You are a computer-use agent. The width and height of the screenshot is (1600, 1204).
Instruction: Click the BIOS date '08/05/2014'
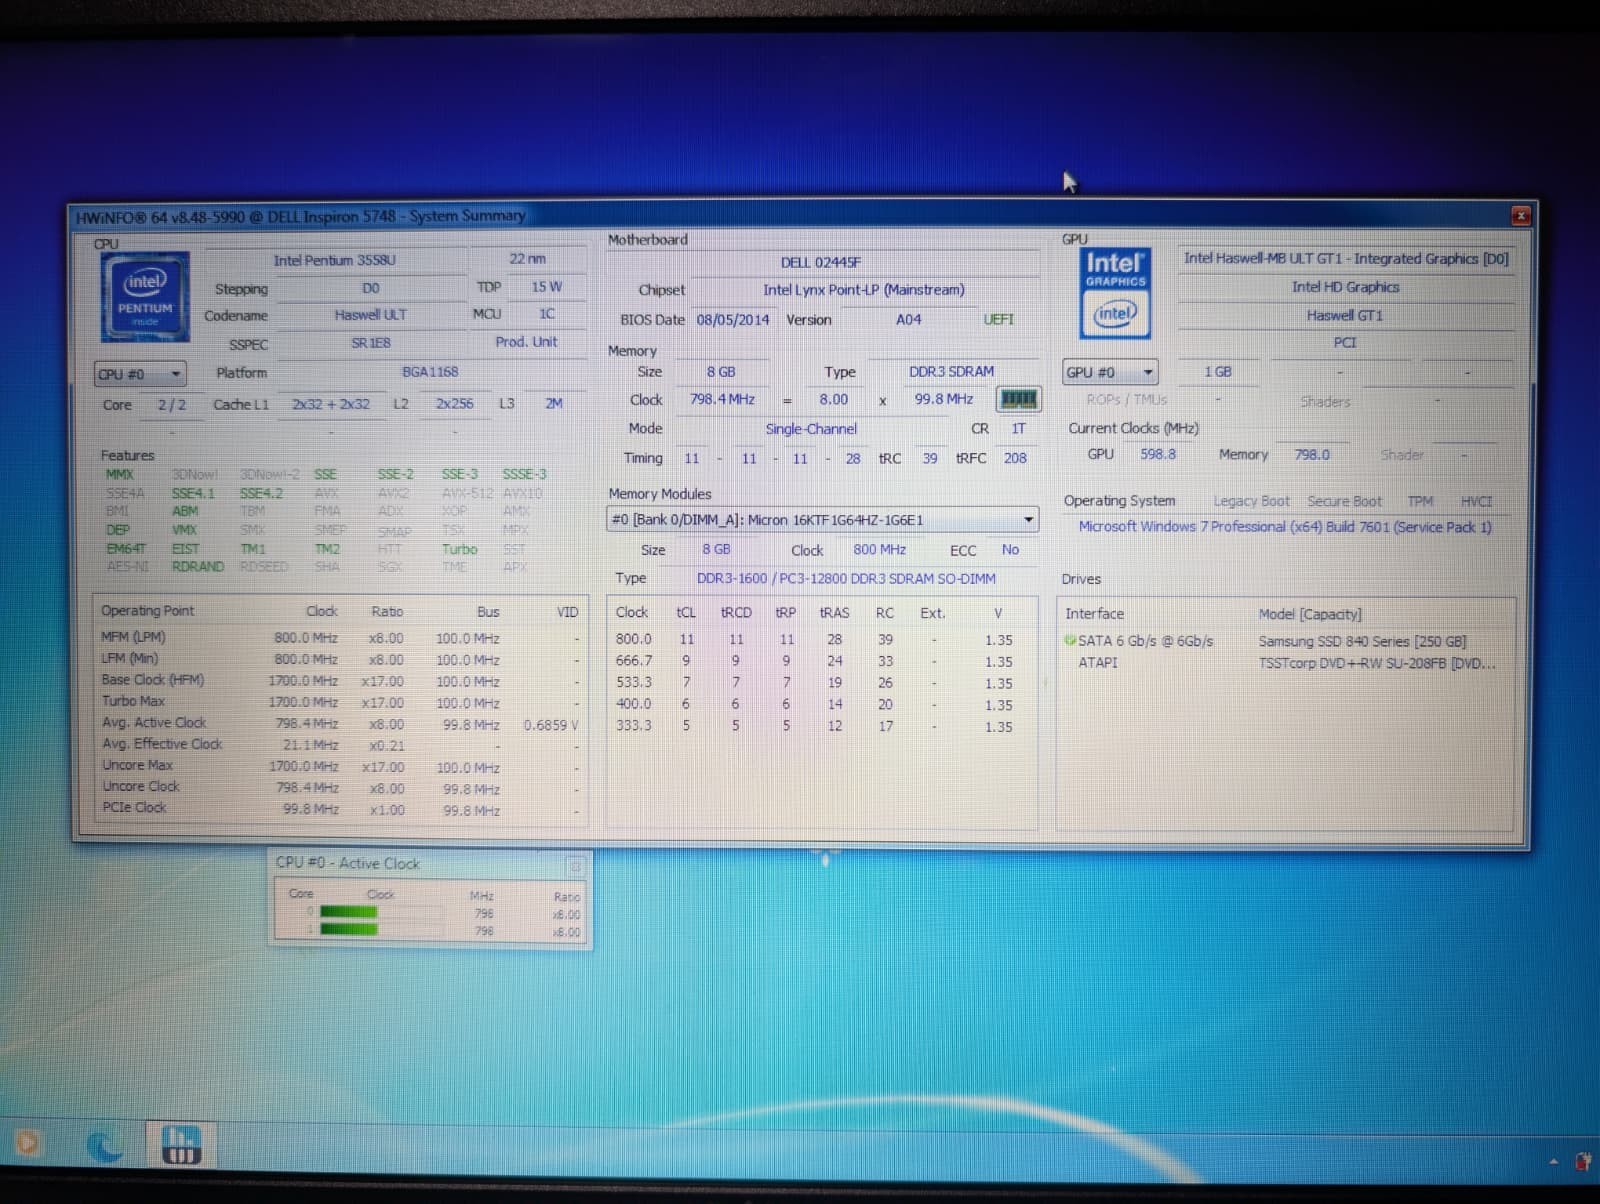(733, 320)
